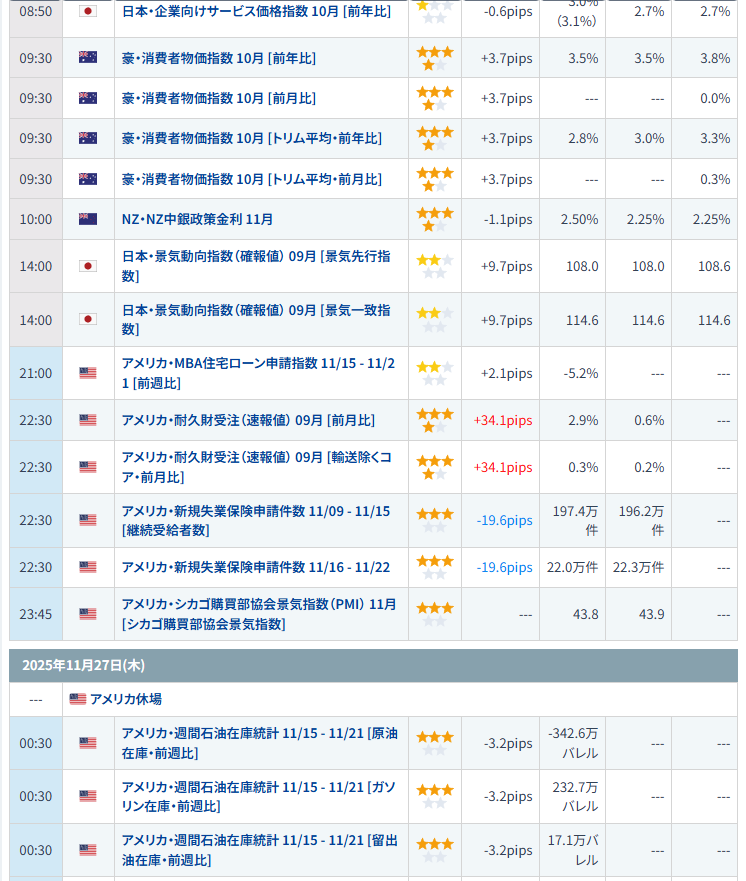Click star rating for NZ中銀政策金利 11月
Screen dimensions: 746x881
[434, 219]
